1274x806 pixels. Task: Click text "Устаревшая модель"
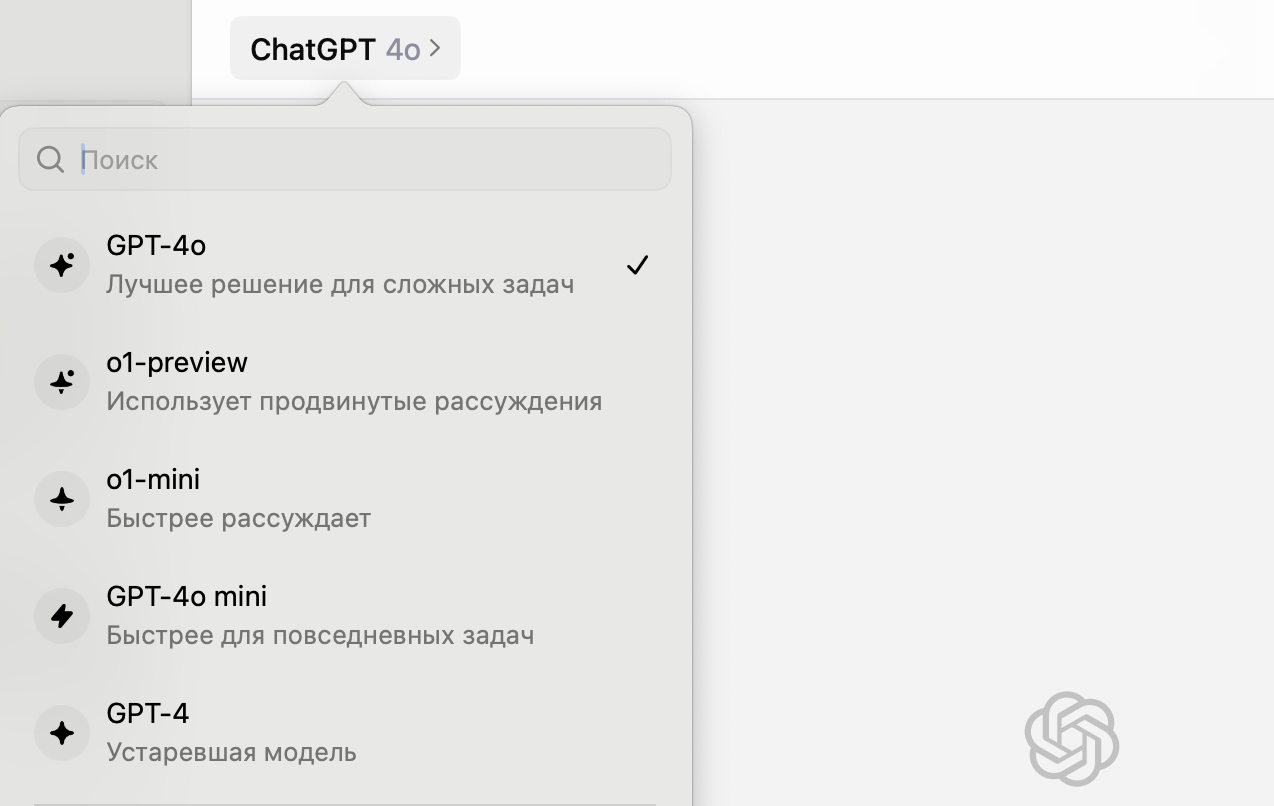coord(231,752)
